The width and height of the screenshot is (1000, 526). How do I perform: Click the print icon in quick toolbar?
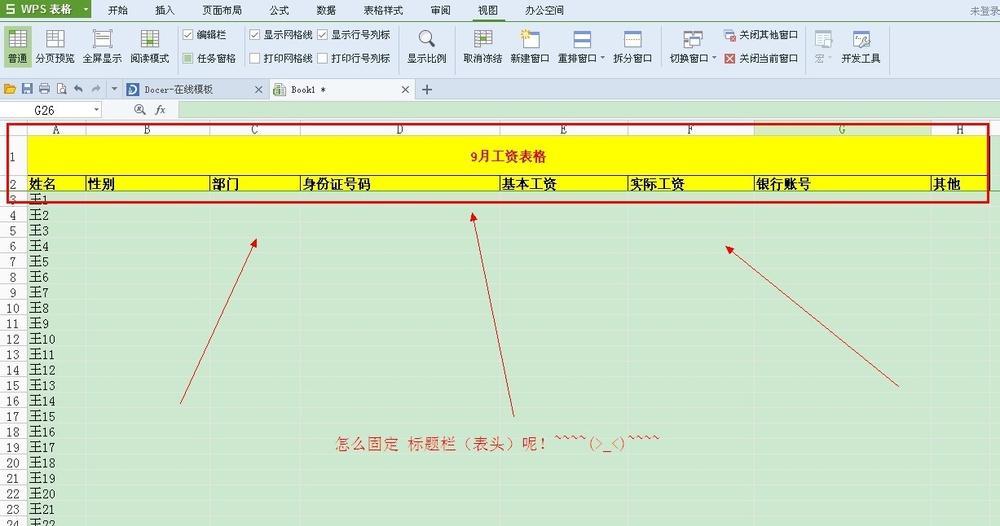[x=44, y=89]
